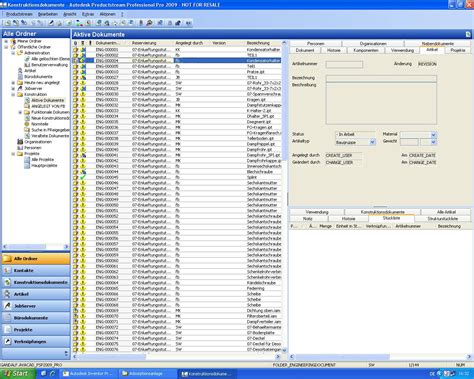Select the Alle Projekte icon in the tree

point(27,160)
